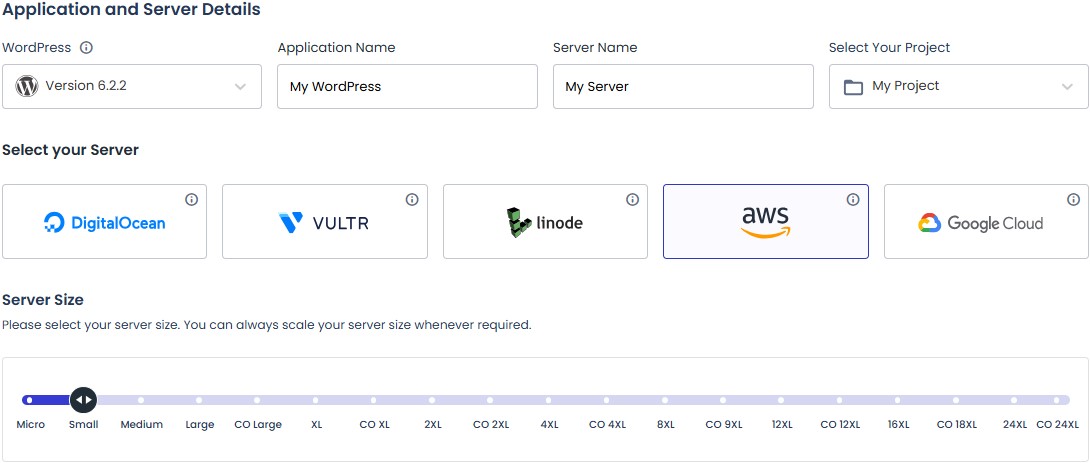
Task: Click the info icon on Linode card
Action: [633, 200]
